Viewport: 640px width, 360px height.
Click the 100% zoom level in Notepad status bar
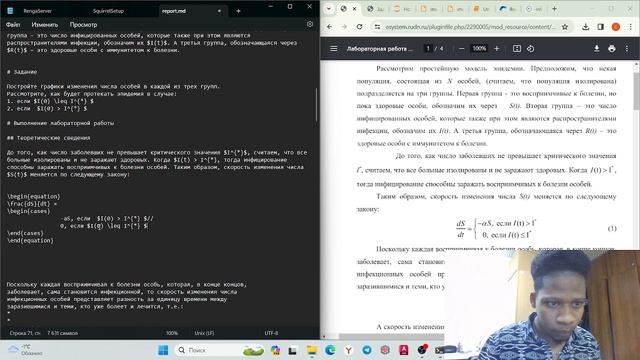[x=172, y=333]
